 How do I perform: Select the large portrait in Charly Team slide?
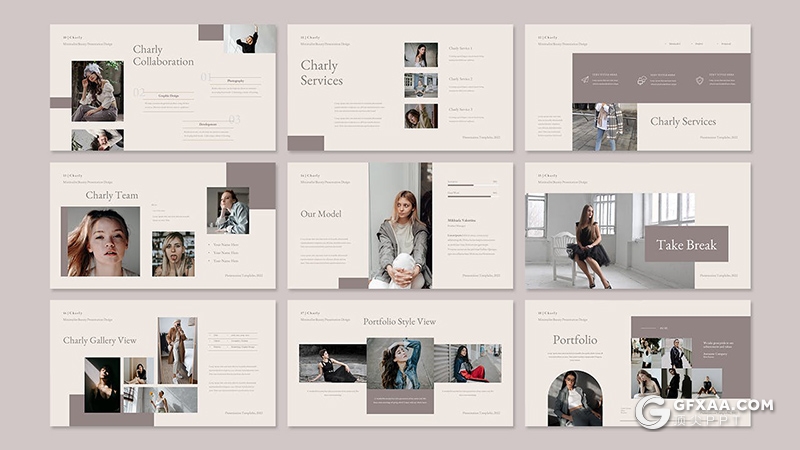[99, 241]
